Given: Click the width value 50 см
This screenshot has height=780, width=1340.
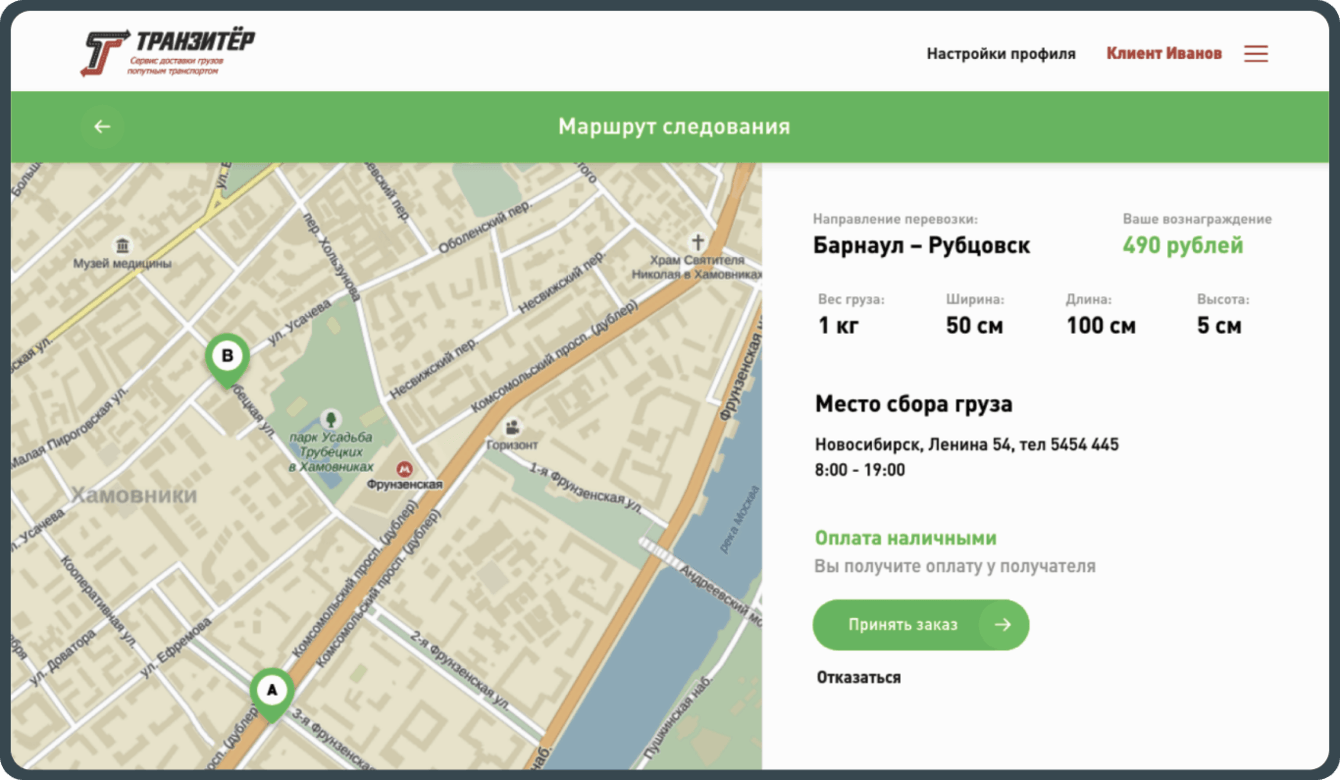Looking at the screenshot, I should (x=974, y=326).
